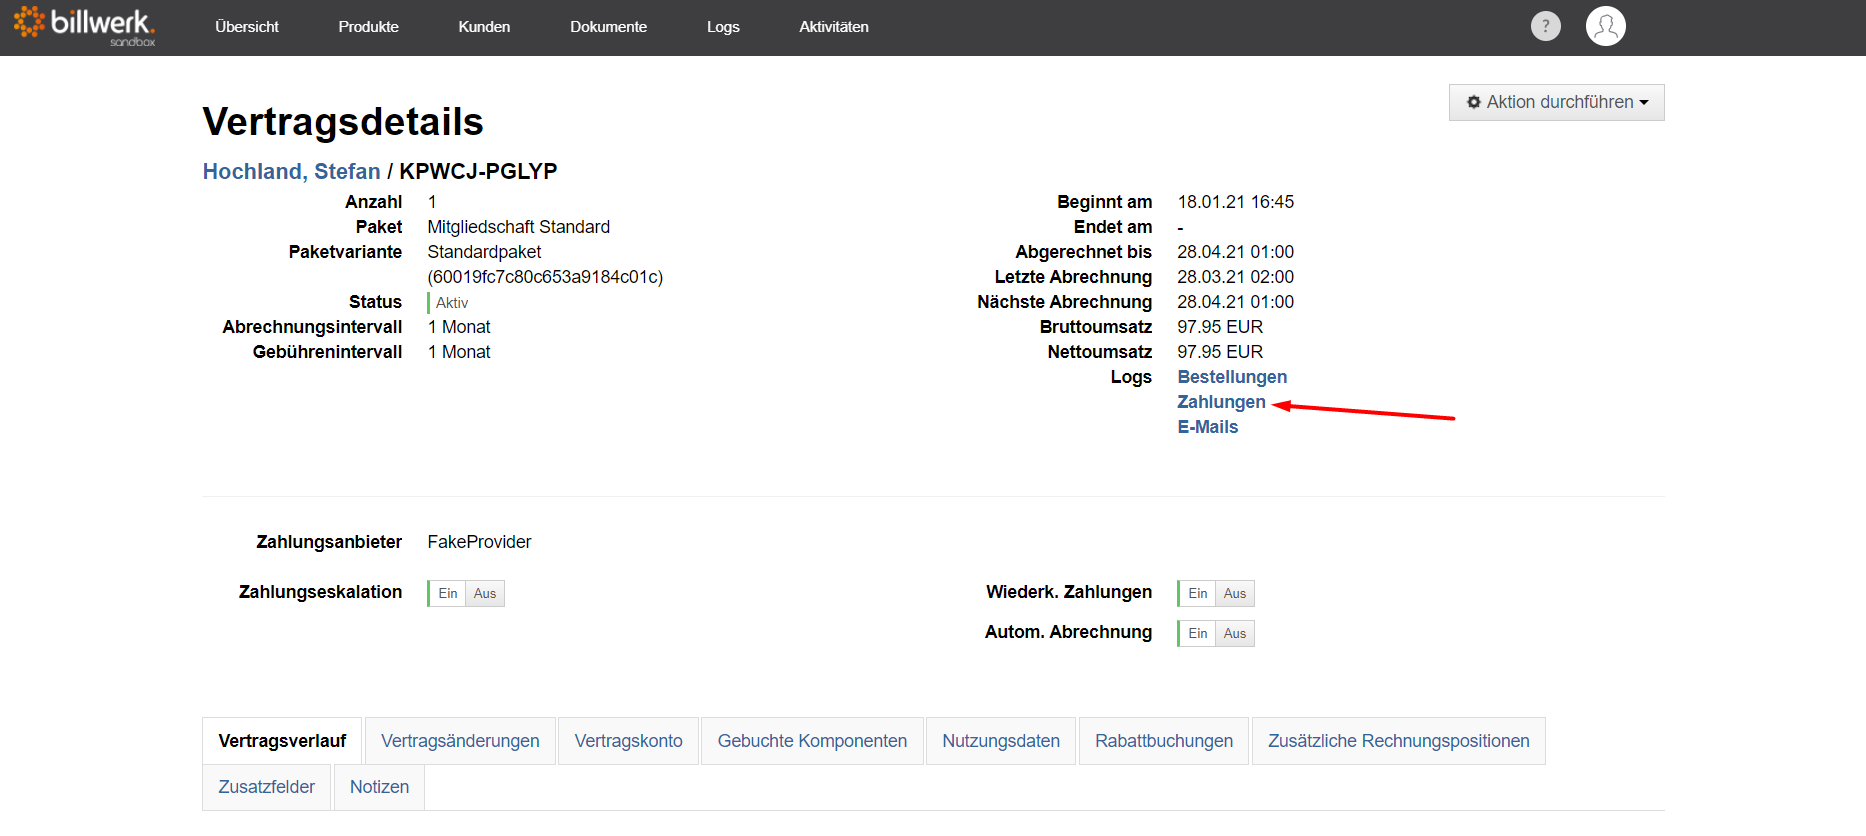Open the Bestellungen logs link

point(1232,377)
